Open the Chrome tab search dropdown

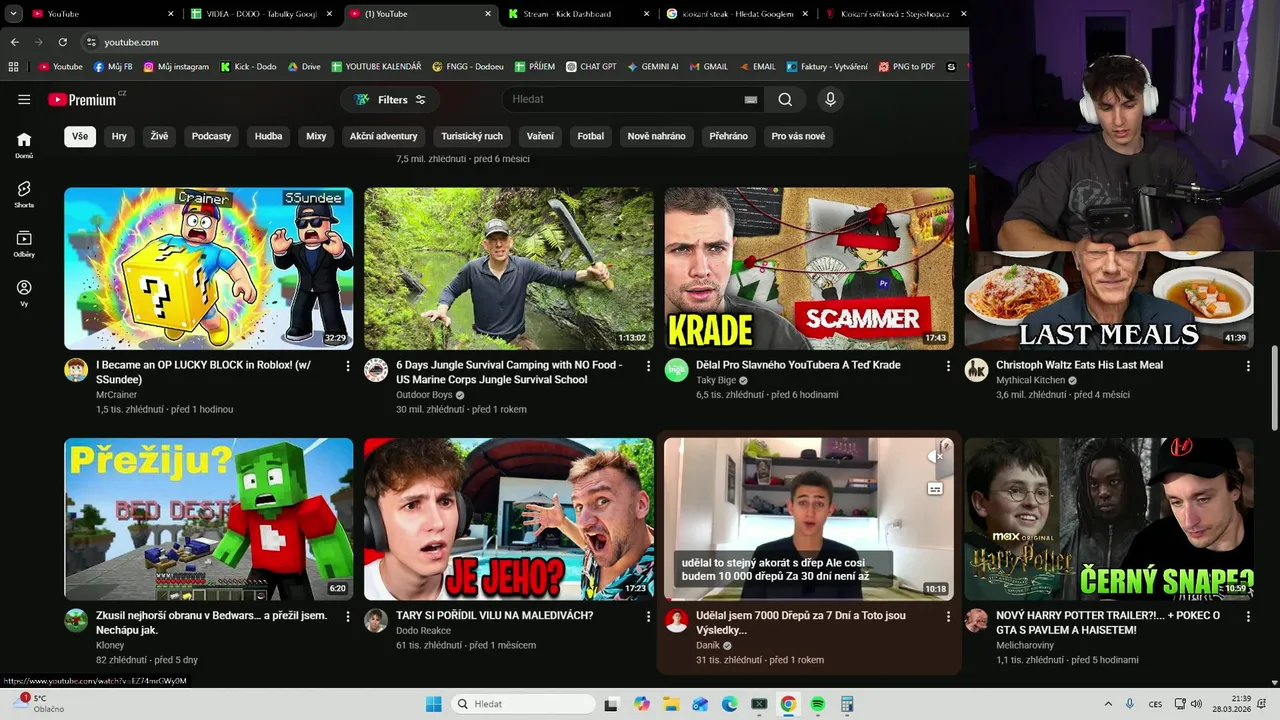13,14
